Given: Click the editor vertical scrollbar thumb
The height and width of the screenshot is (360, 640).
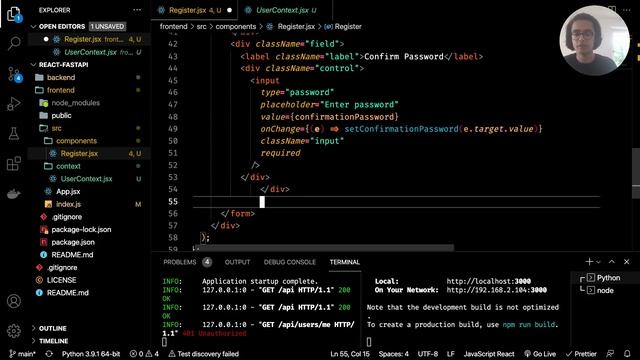Looking at the screenshot, I should [x=636, y=172].
